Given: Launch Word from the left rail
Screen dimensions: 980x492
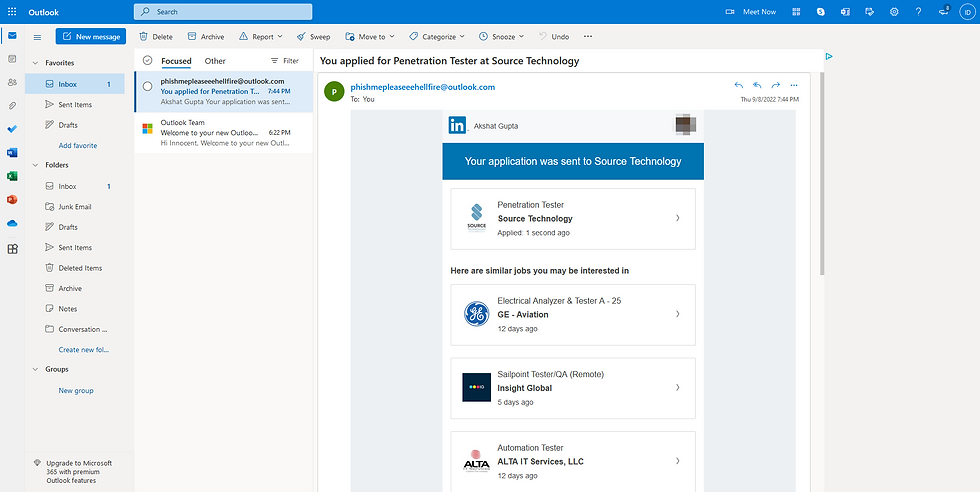Looking at the screenshot, I should tap(12, 153).
